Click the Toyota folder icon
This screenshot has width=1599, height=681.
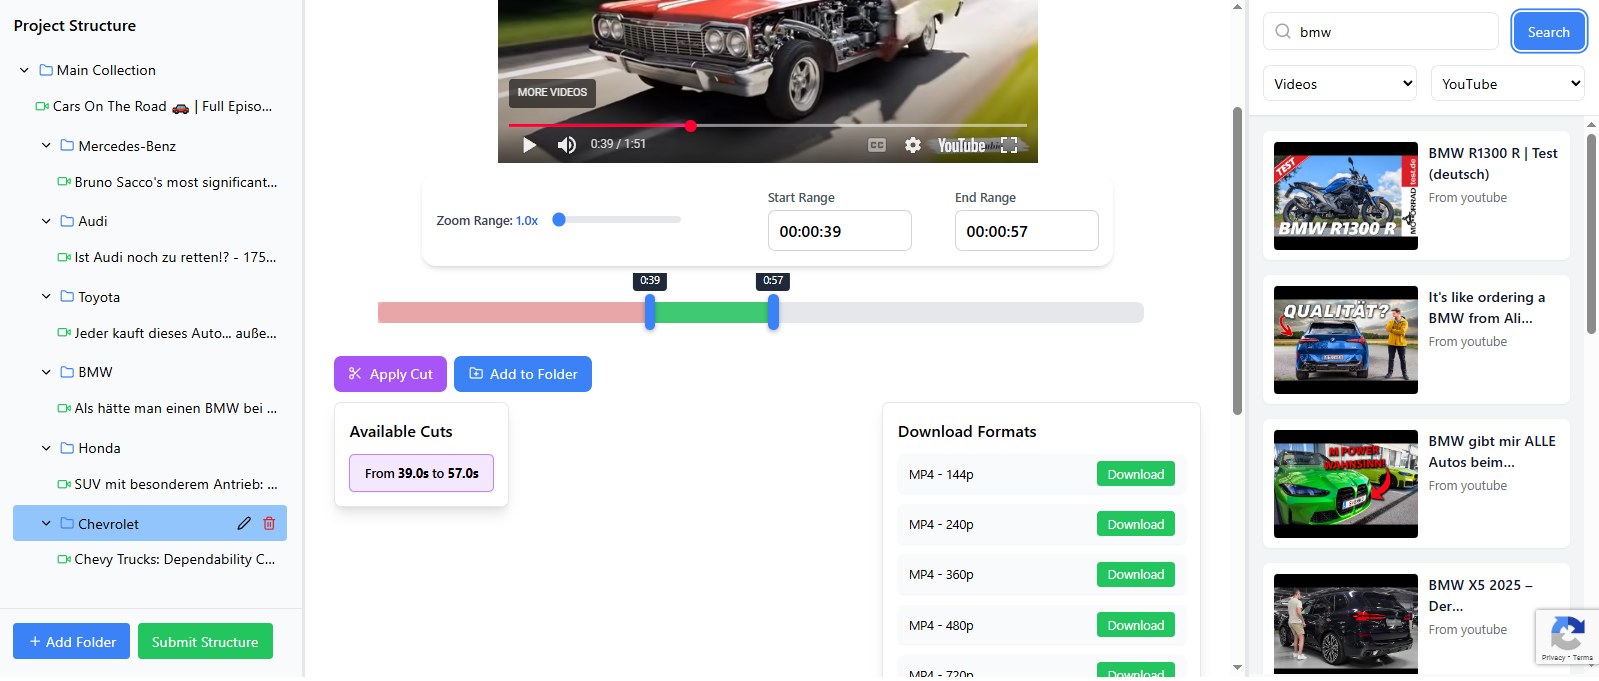[x=67, y=297]
